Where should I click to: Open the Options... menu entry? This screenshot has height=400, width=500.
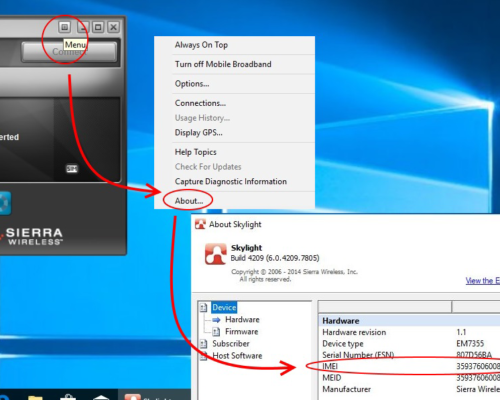pos(192,84)
